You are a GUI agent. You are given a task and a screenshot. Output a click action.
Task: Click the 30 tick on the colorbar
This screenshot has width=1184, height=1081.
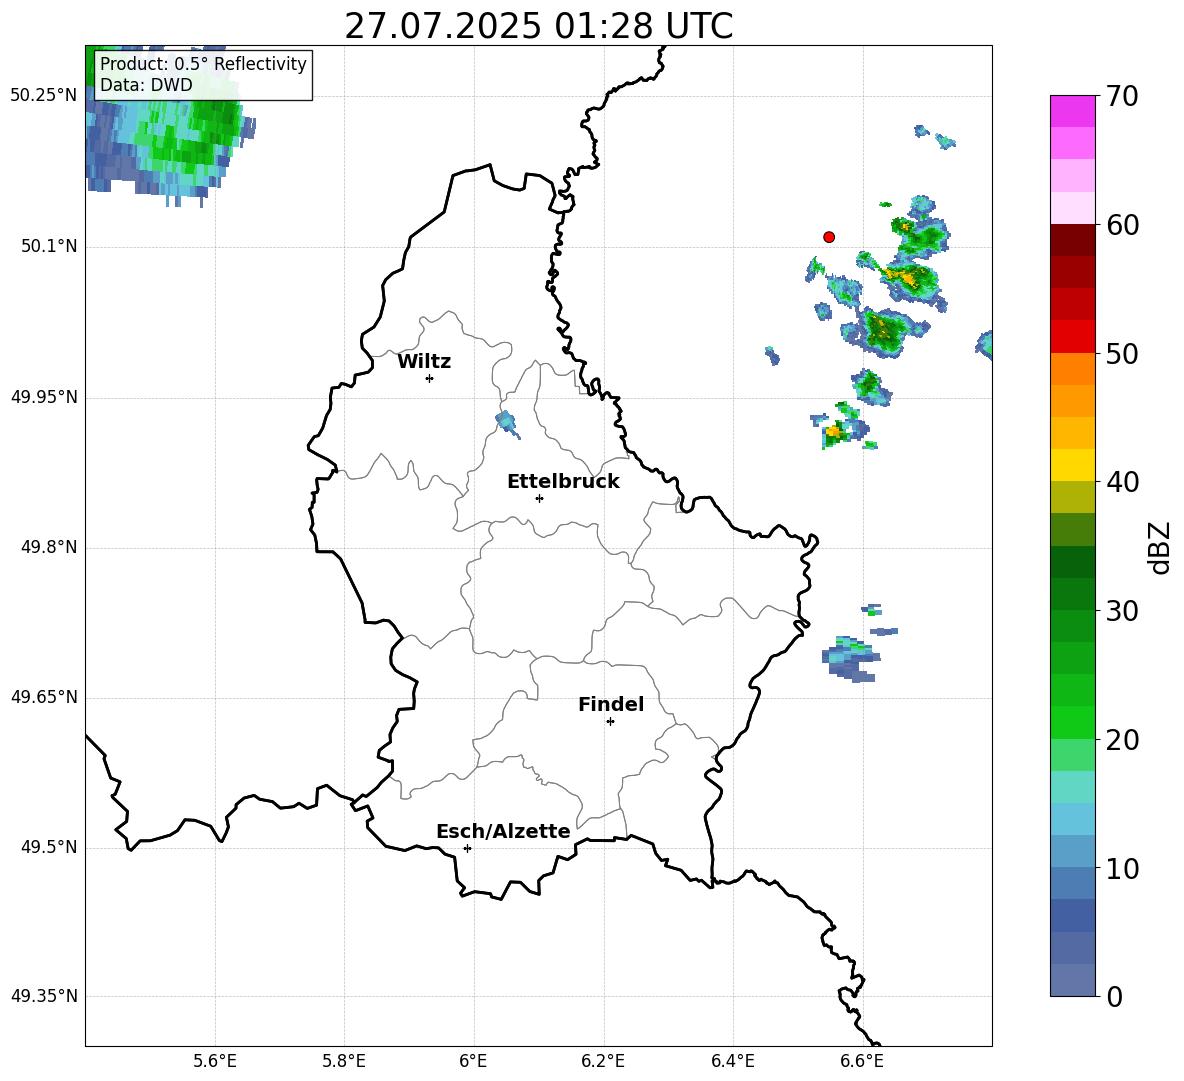point(1122,611)
